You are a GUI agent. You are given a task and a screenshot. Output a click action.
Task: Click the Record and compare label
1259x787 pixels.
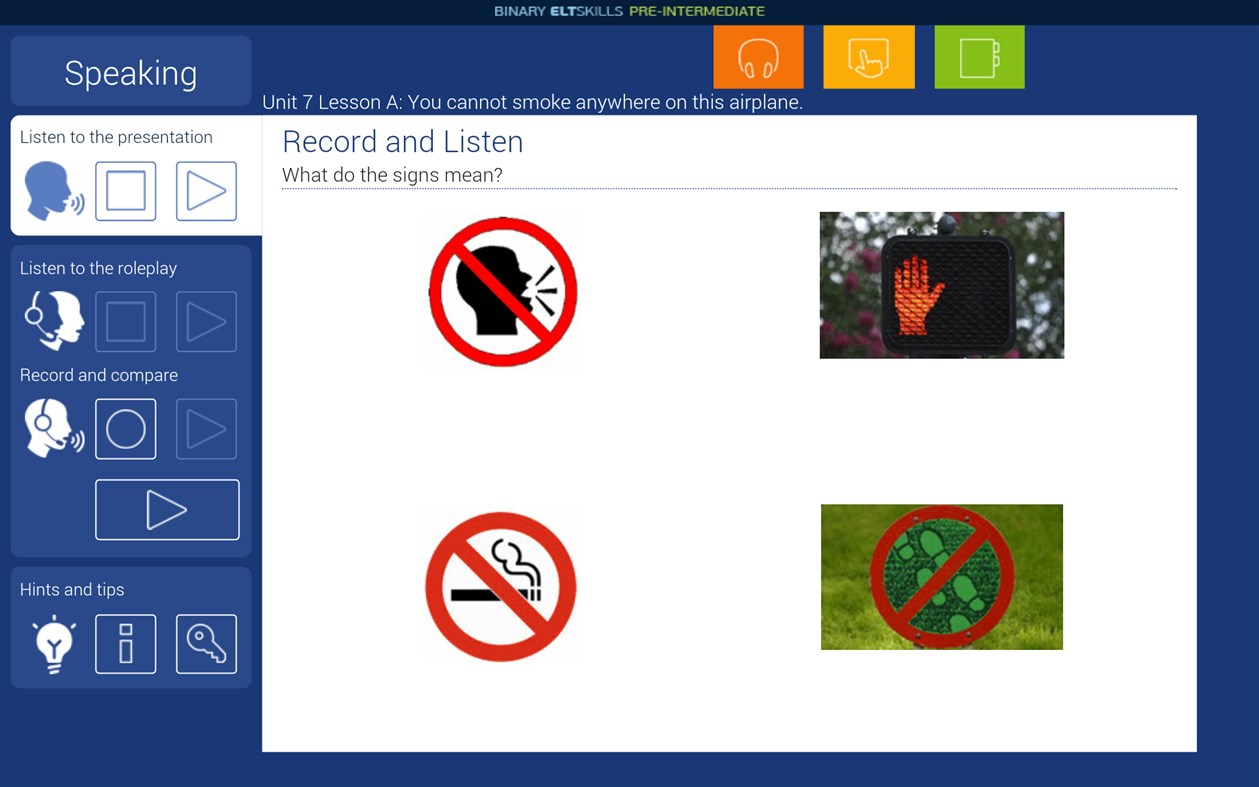pyautogui.click(x=99, y=375)
